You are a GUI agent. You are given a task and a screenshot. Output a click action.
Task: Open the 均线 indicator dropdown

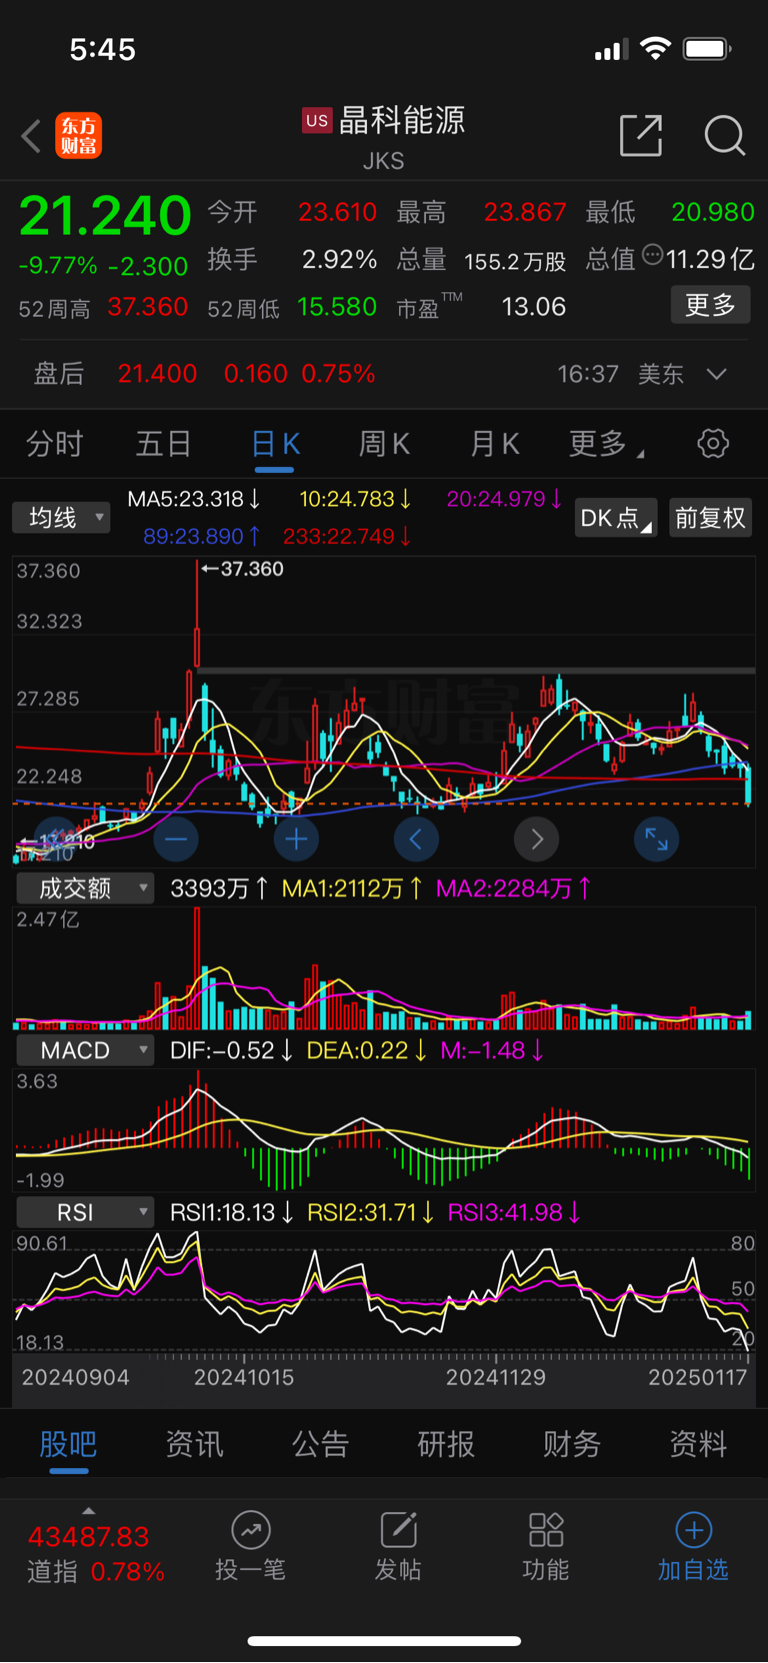(61, 517)
